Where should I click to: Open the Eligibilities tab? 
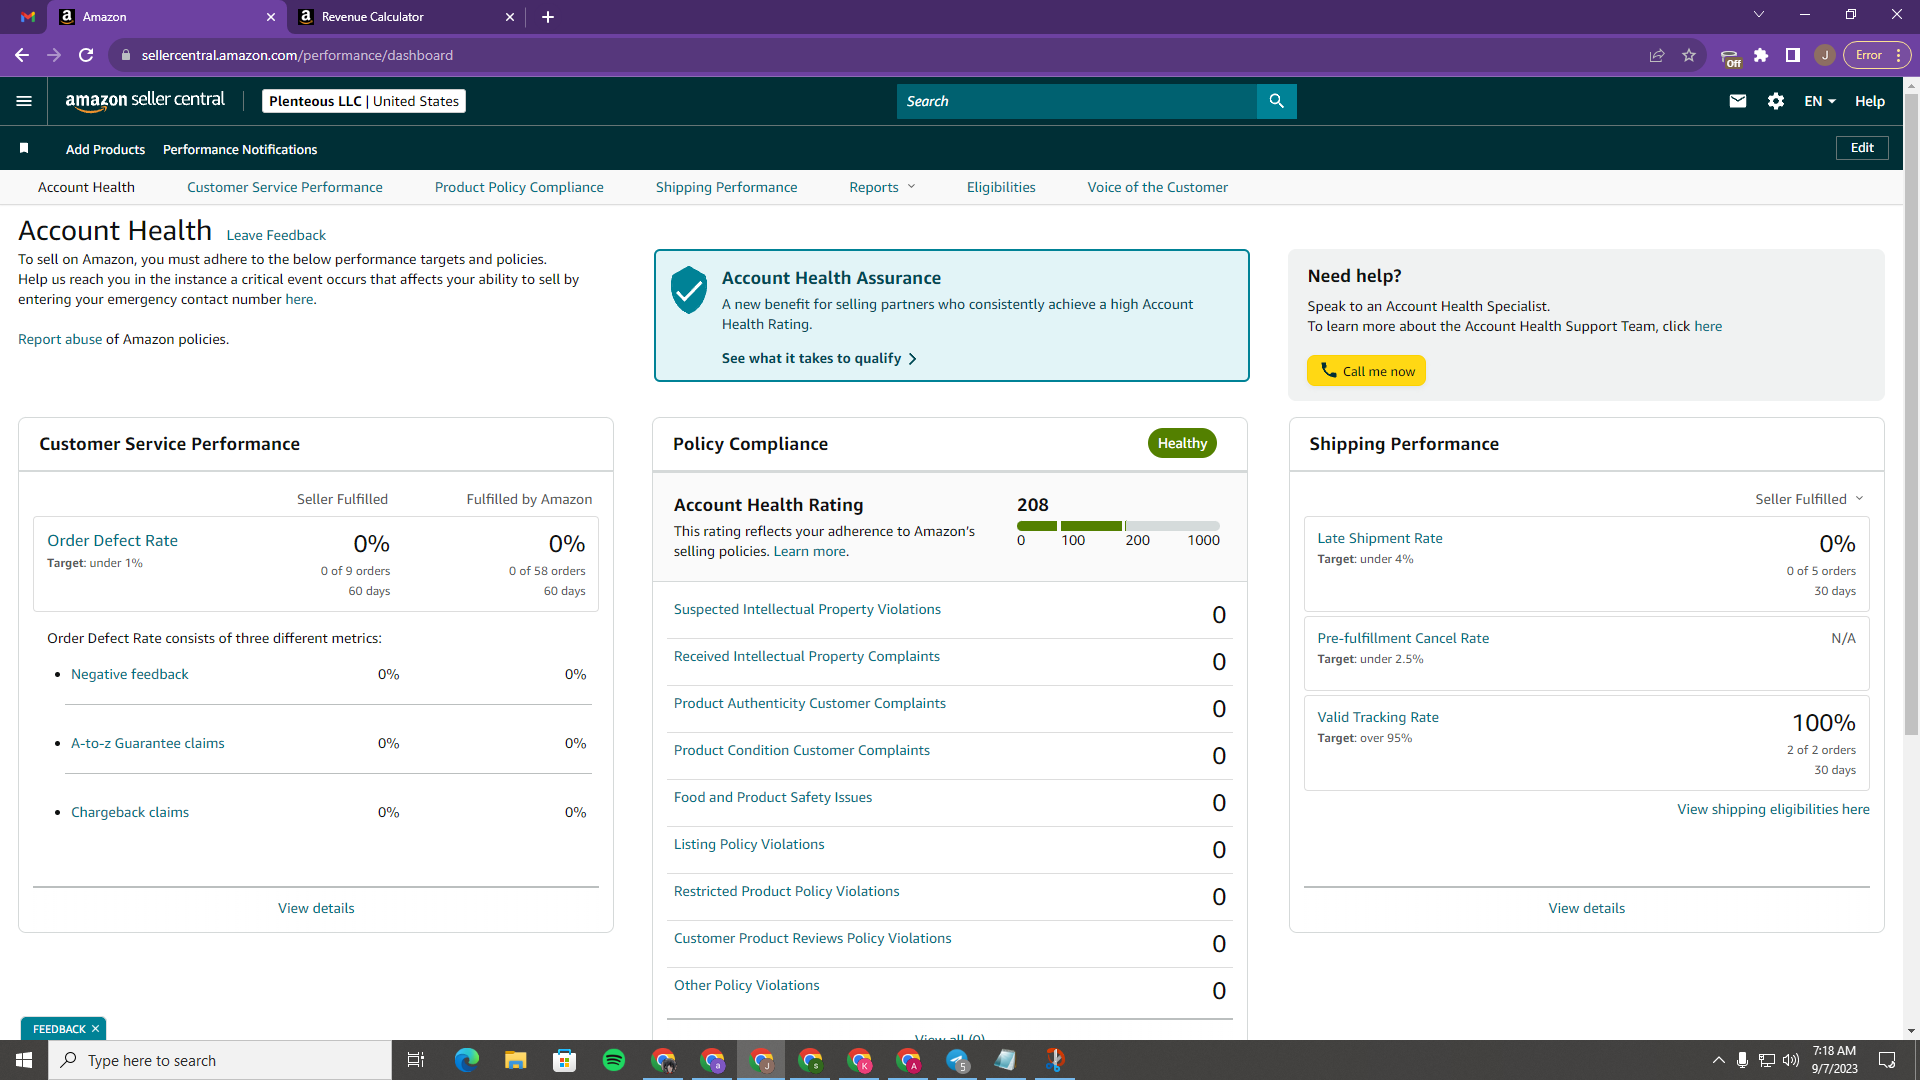pos(1001,187)
